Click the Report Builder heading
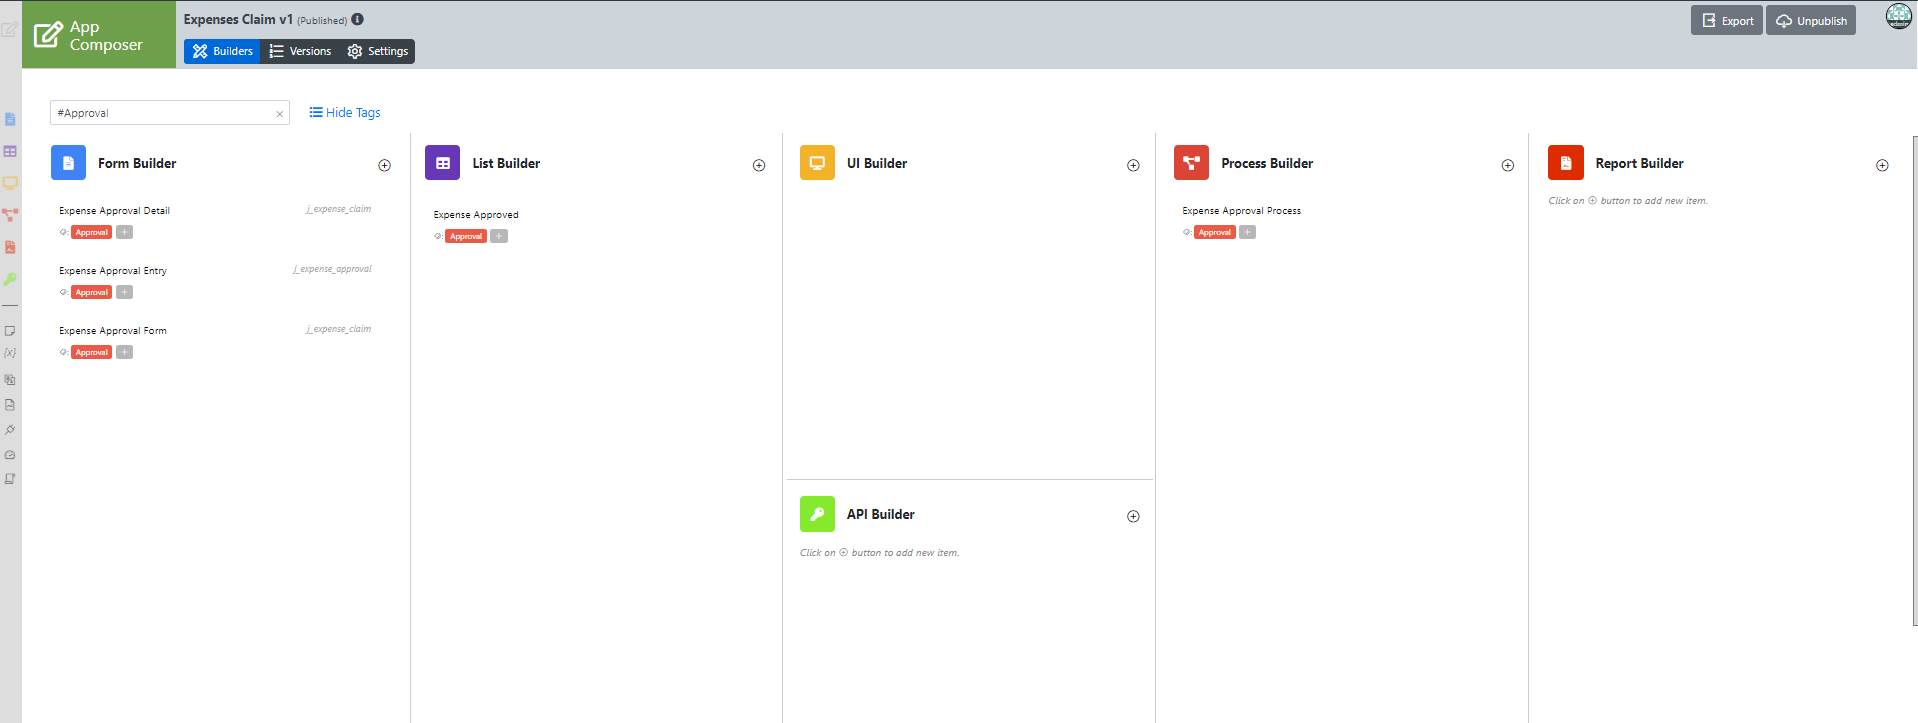The height and width of the screenshot is (723, 1918). tap(1639, 163)
